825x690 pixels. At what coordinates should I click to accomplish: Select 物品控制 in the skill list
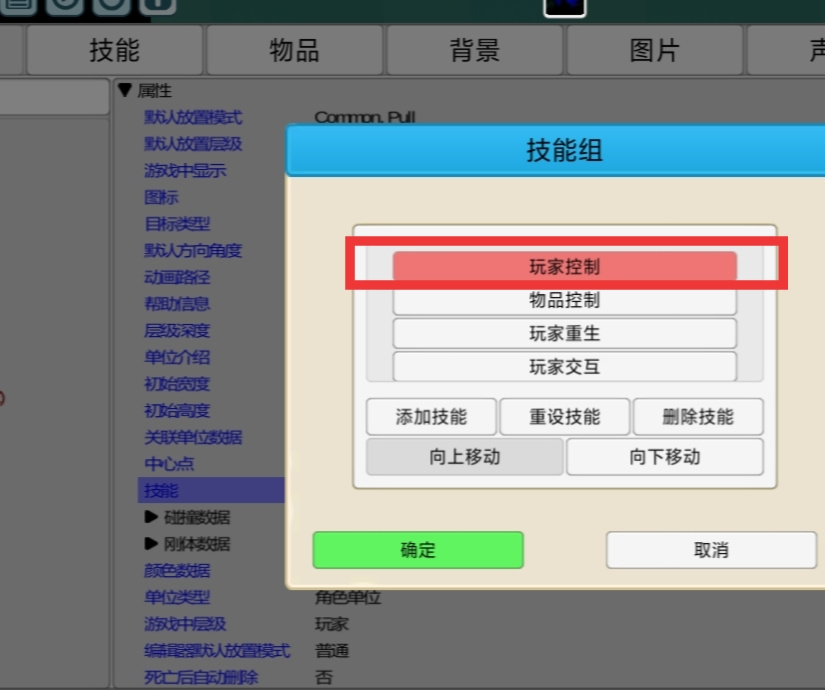[565, 301]
